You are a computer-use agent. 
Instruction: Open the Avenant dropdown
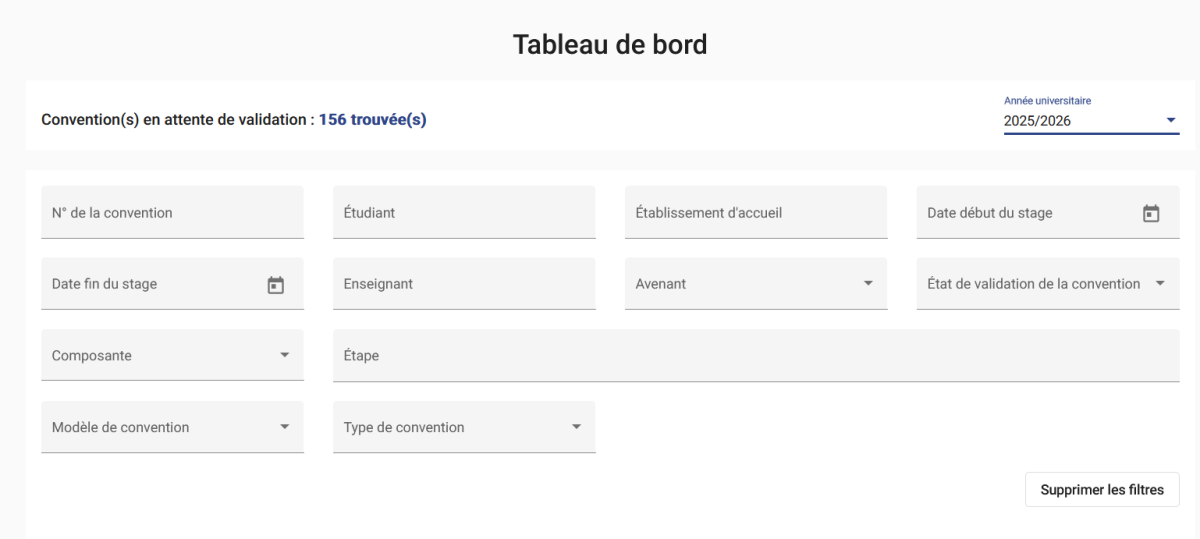pos(756,284)
